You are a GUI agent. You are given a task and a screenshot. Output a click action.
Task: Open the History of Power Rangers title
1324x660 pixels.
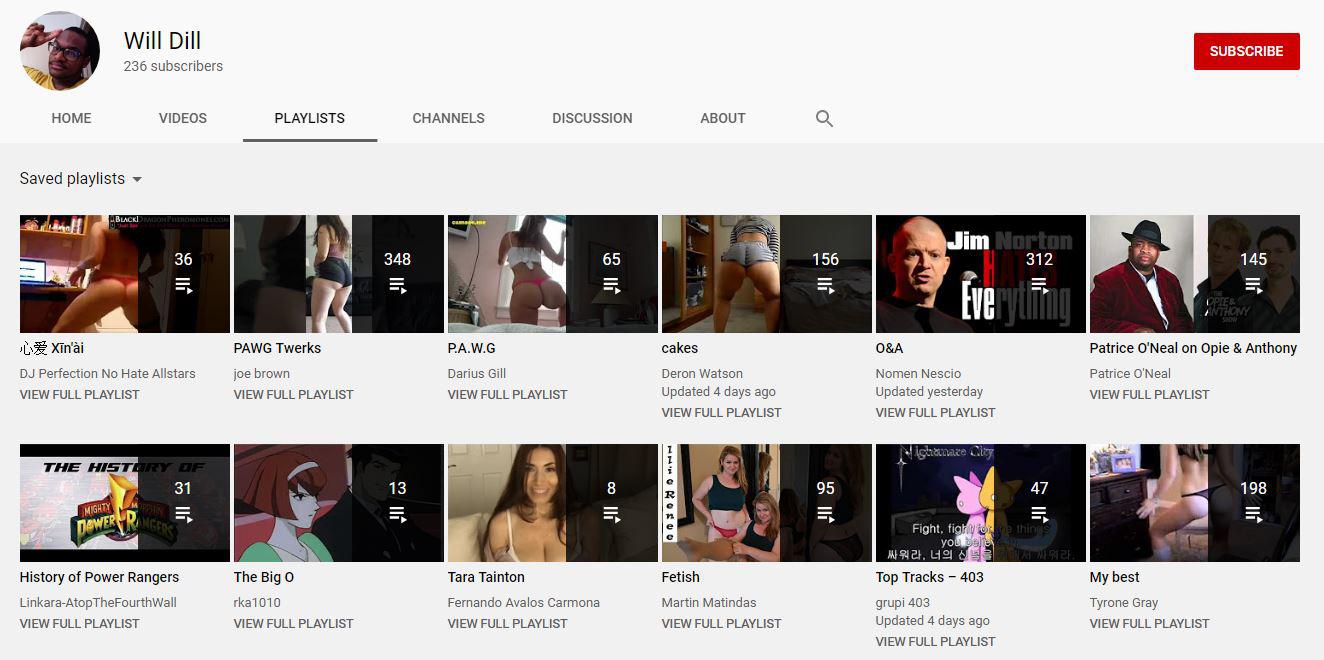100,577
